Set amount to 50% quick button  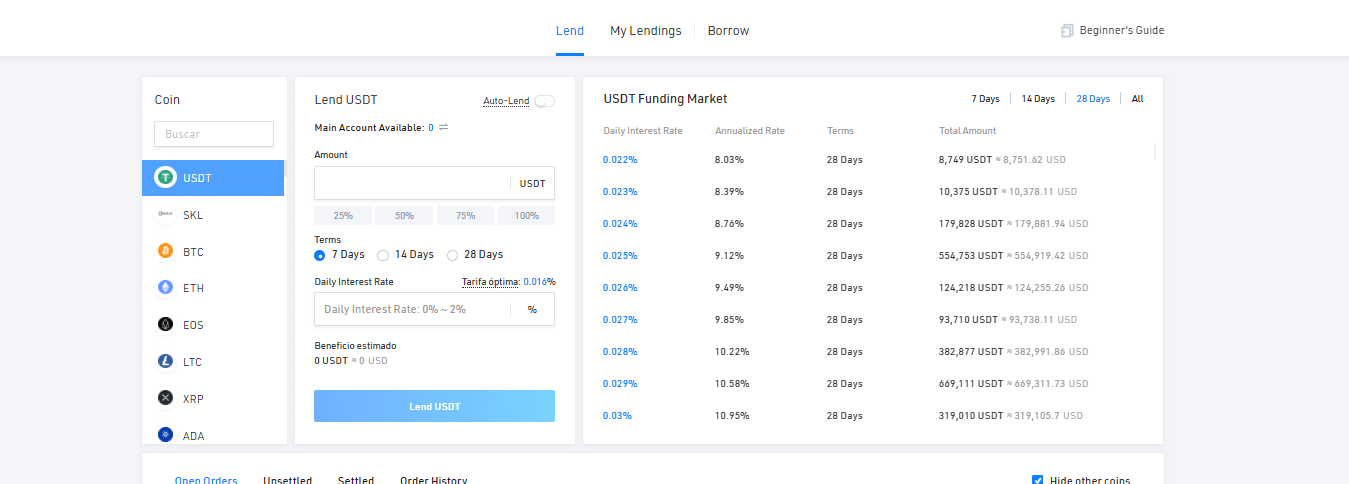coord(404,216)
